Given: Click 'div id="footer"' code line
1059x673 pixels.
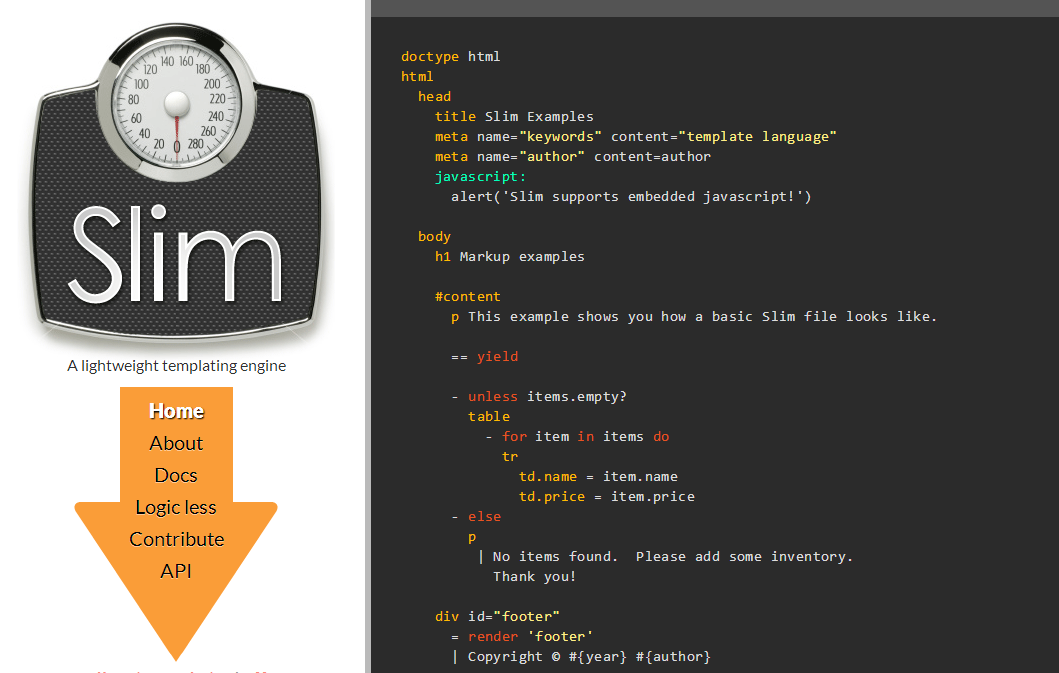Looking at the screenshot, I should tap(497, 617).
